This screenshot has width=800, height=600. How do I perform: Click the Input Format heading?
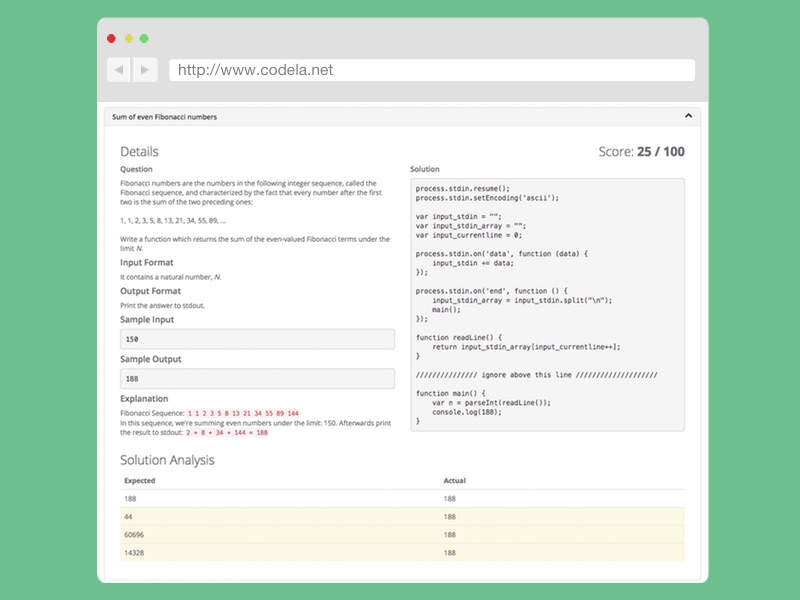coord(146,262)
